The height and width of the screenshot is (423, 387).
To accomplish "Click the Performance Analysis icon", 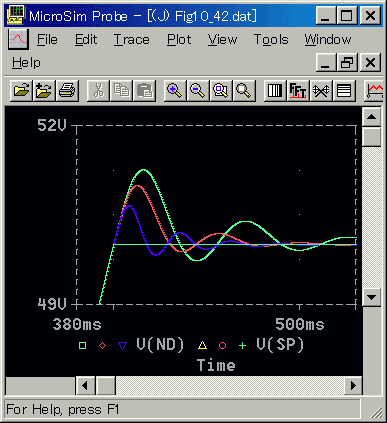I will tap(321, 90).
